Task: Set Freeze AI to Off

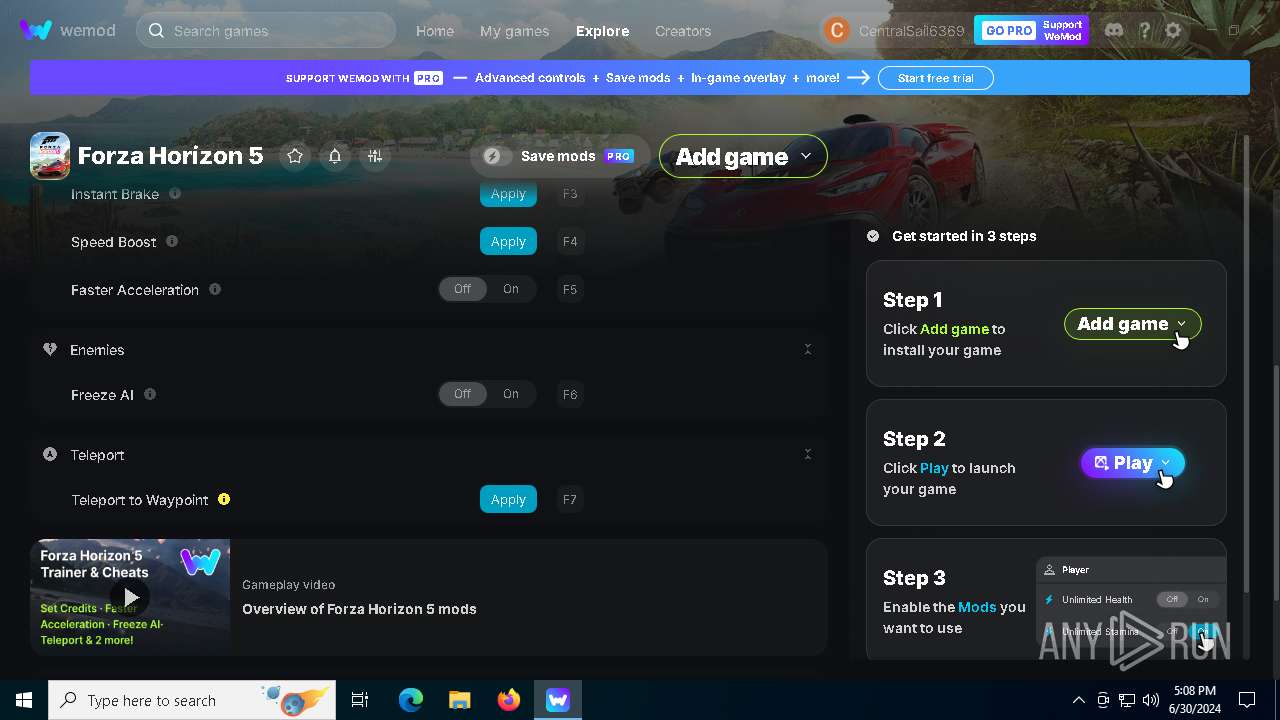Action: [x=462, y=394]
